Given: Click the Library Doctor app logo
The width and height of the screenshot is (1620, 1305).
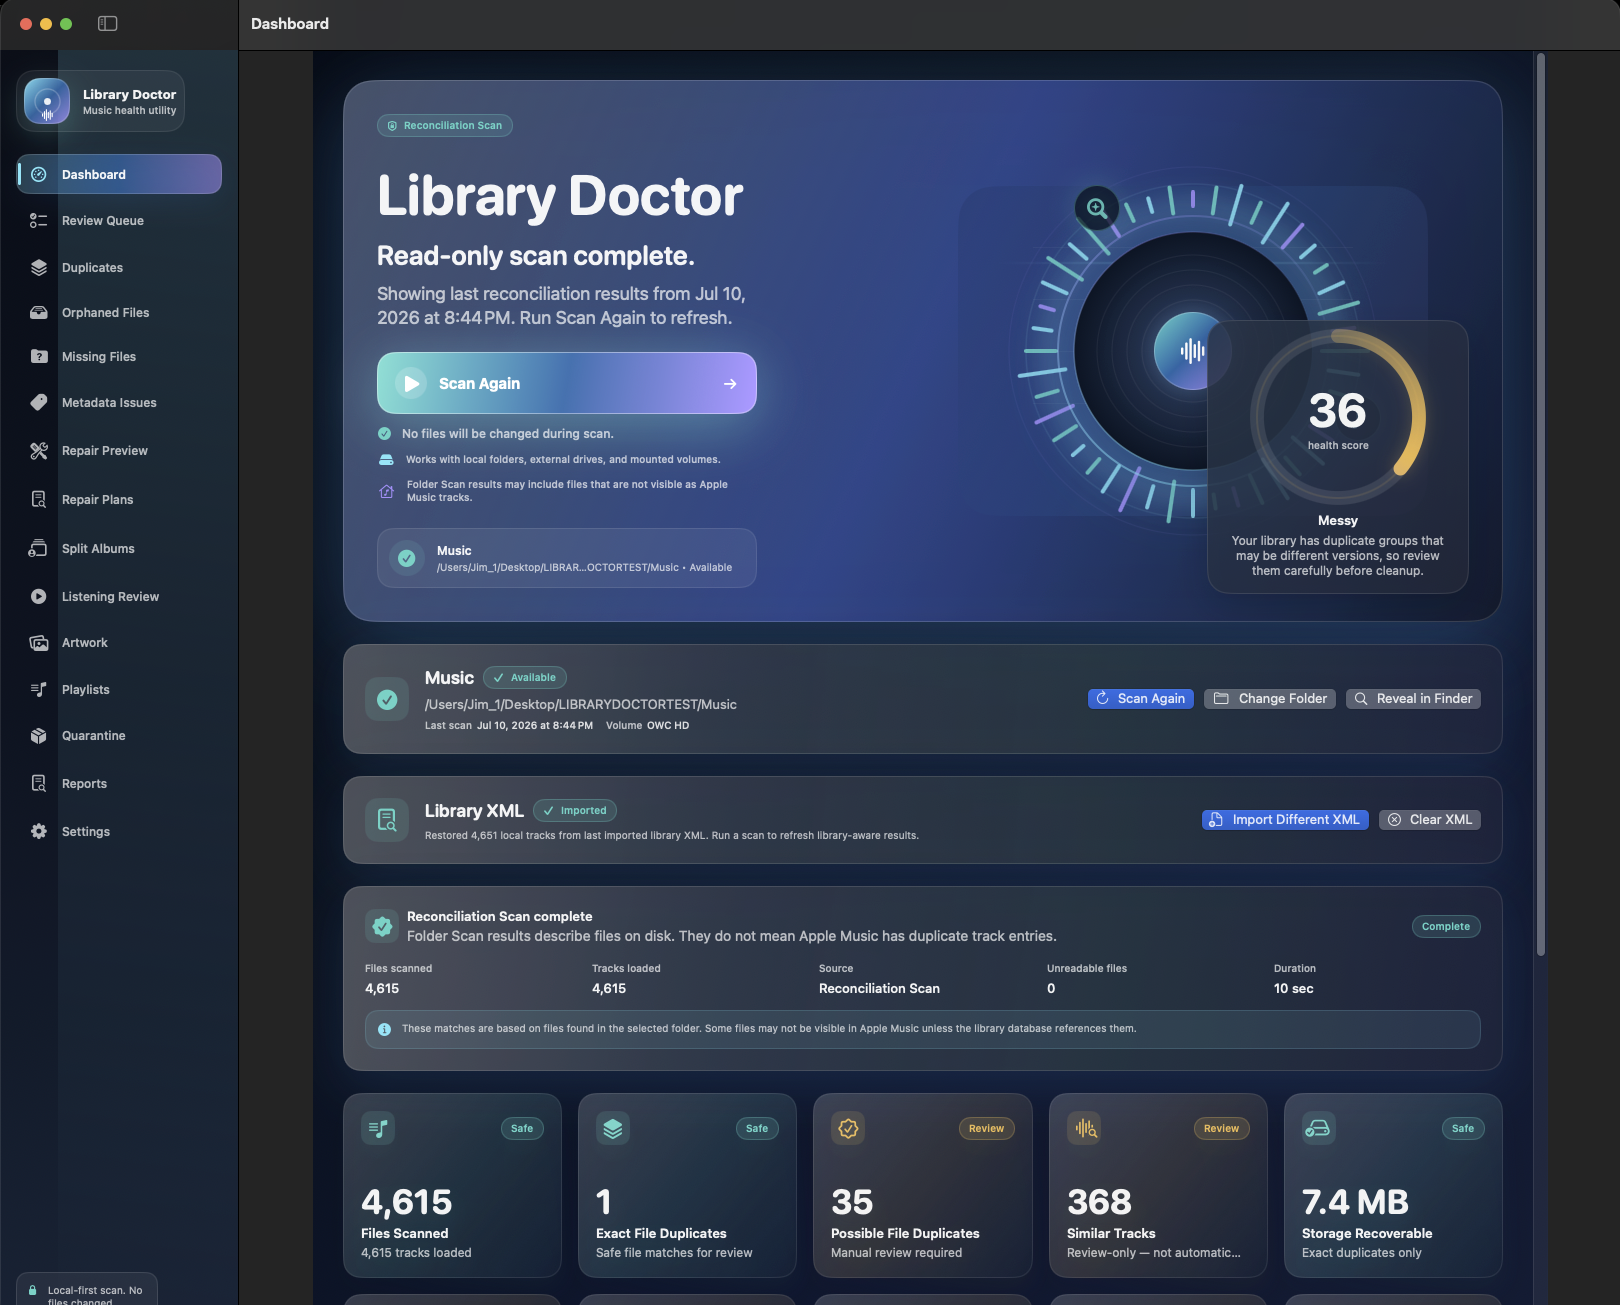Looking at the screenshot, I should (47, 101).
